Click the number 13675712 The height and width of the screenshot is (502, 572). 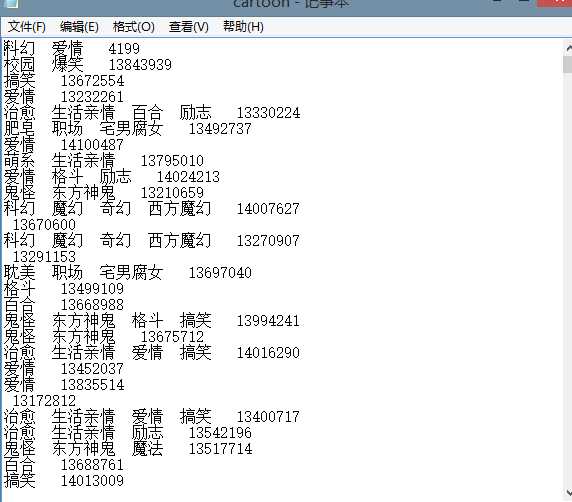pyautogui.click(x=172, y=337)
